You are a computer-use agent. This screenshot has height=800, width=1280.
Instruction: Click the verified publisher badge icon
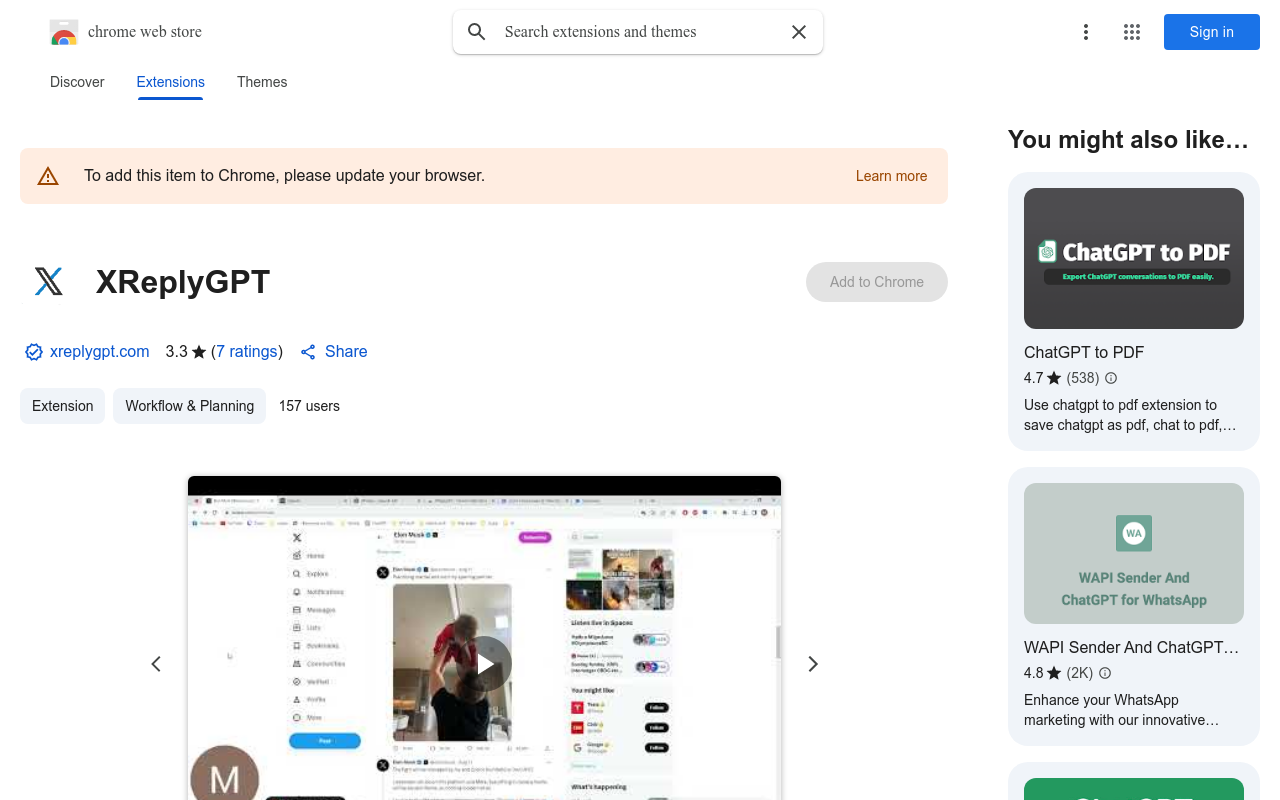[x=34, y=352]
